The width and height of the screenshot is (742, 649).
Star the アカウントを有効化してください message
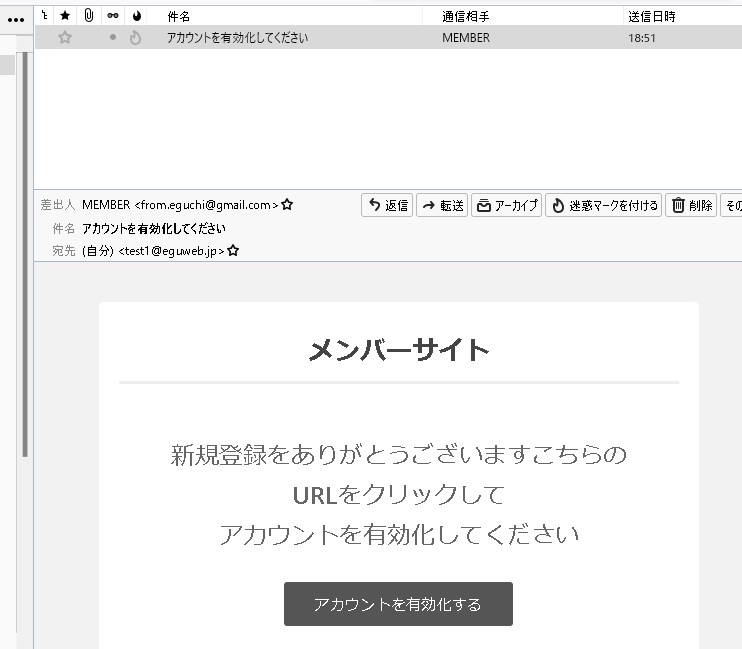pos(65,38)
